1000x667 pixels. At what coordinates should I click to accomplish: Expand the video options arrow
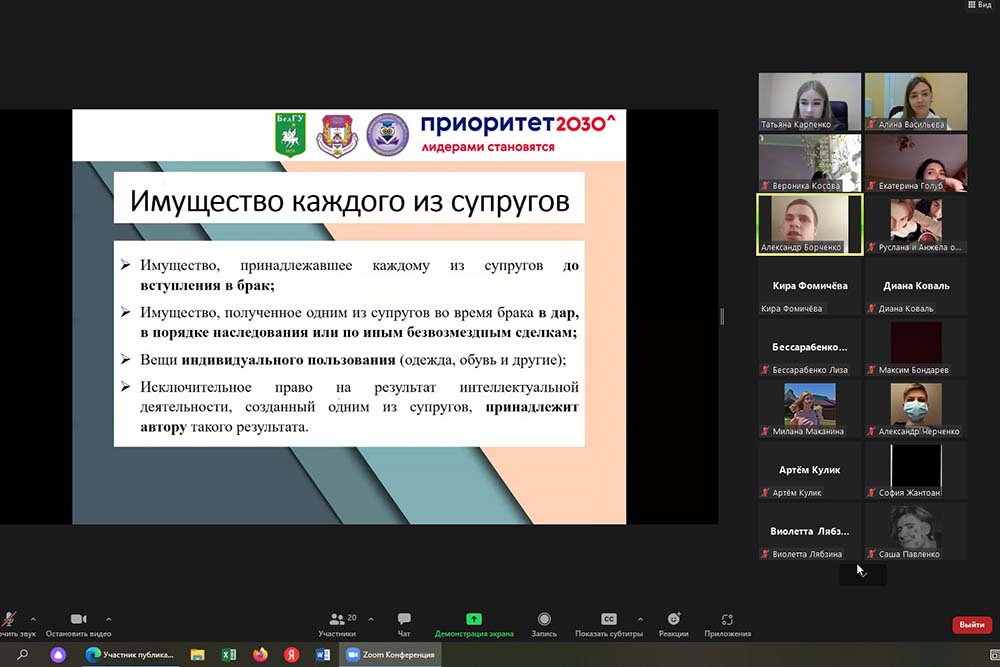coord(108,618)
